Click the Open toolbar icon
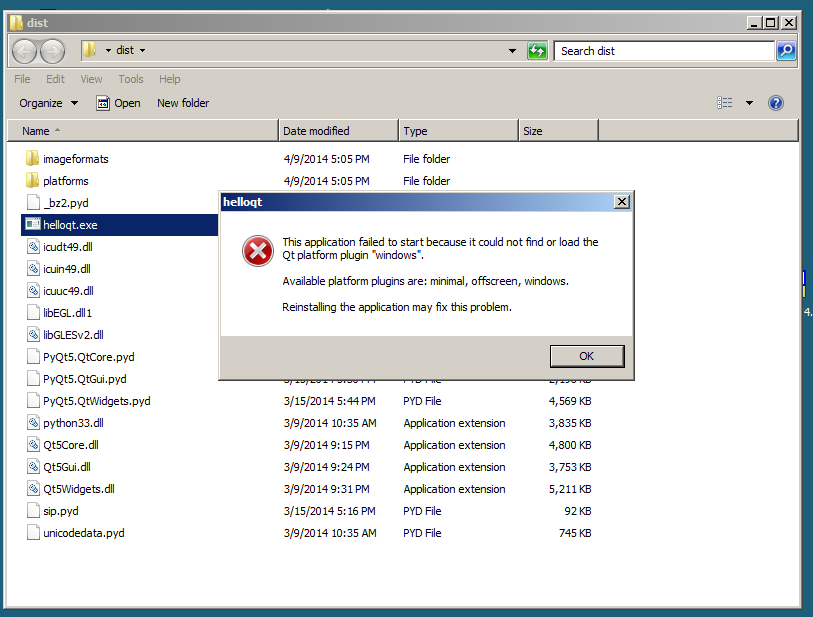 point(103,103)
